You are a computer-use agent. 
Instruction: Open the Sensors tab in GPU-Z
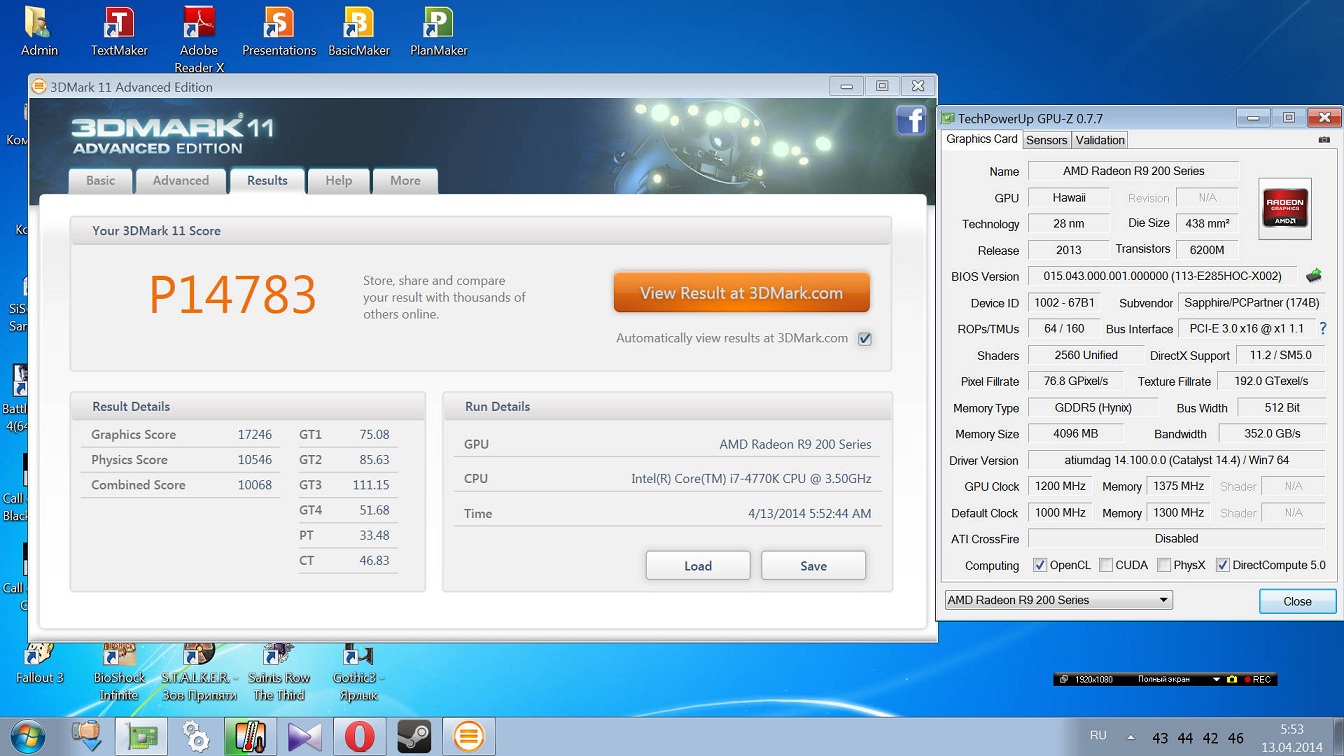[x=1046, y=141]
